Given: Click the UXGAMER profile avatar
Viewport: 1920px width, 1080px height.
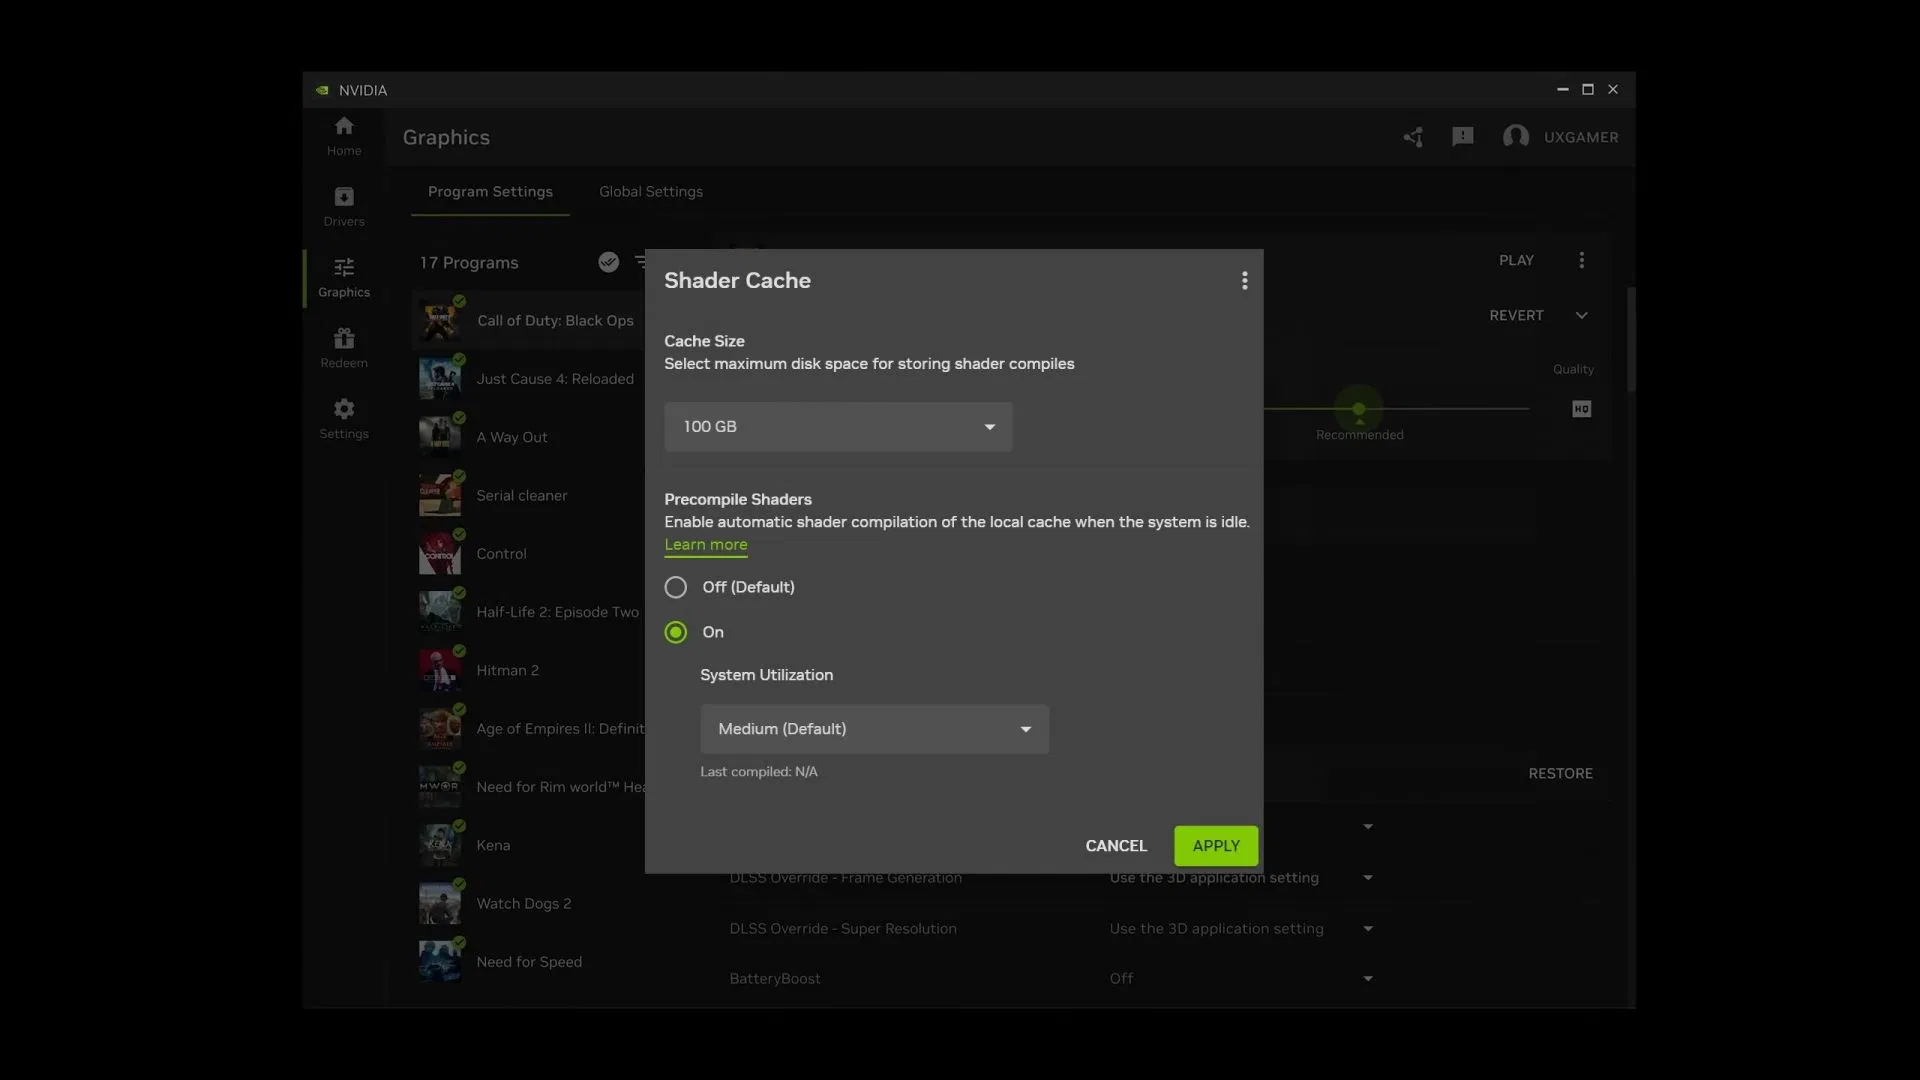Looking at the screenshot, I should [1515, 137].
